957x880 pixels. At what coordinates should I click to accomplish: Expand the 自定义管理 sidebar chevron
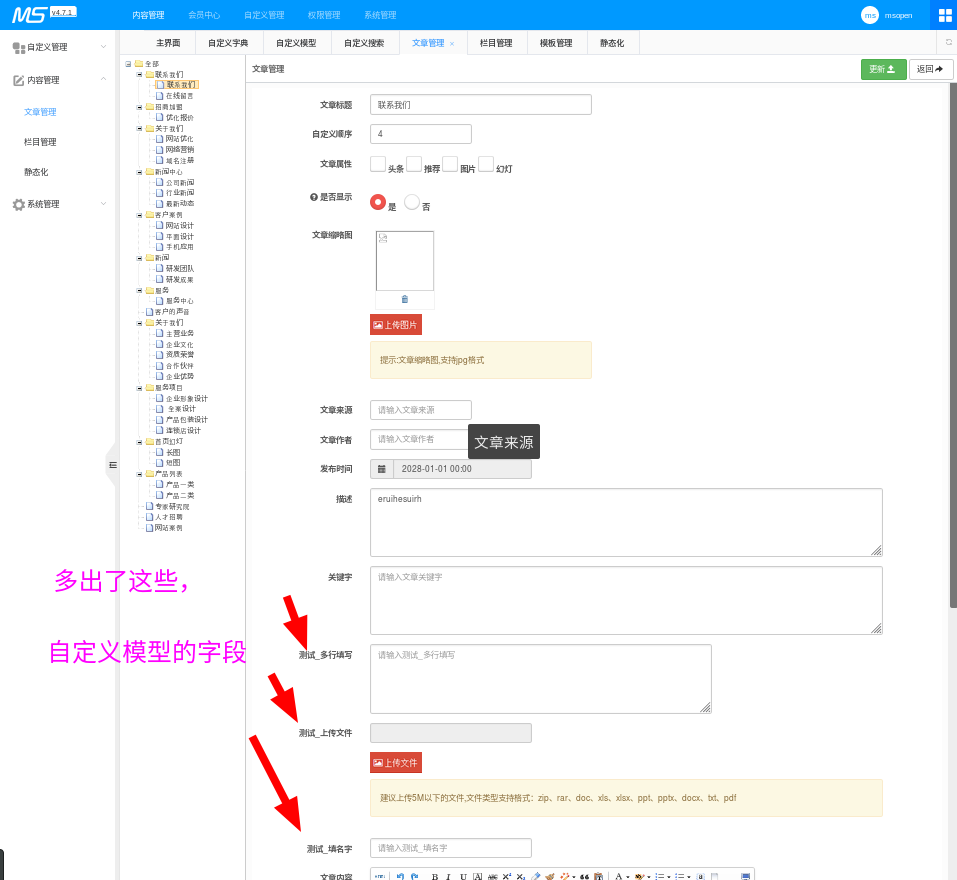[x=103, y=46]
